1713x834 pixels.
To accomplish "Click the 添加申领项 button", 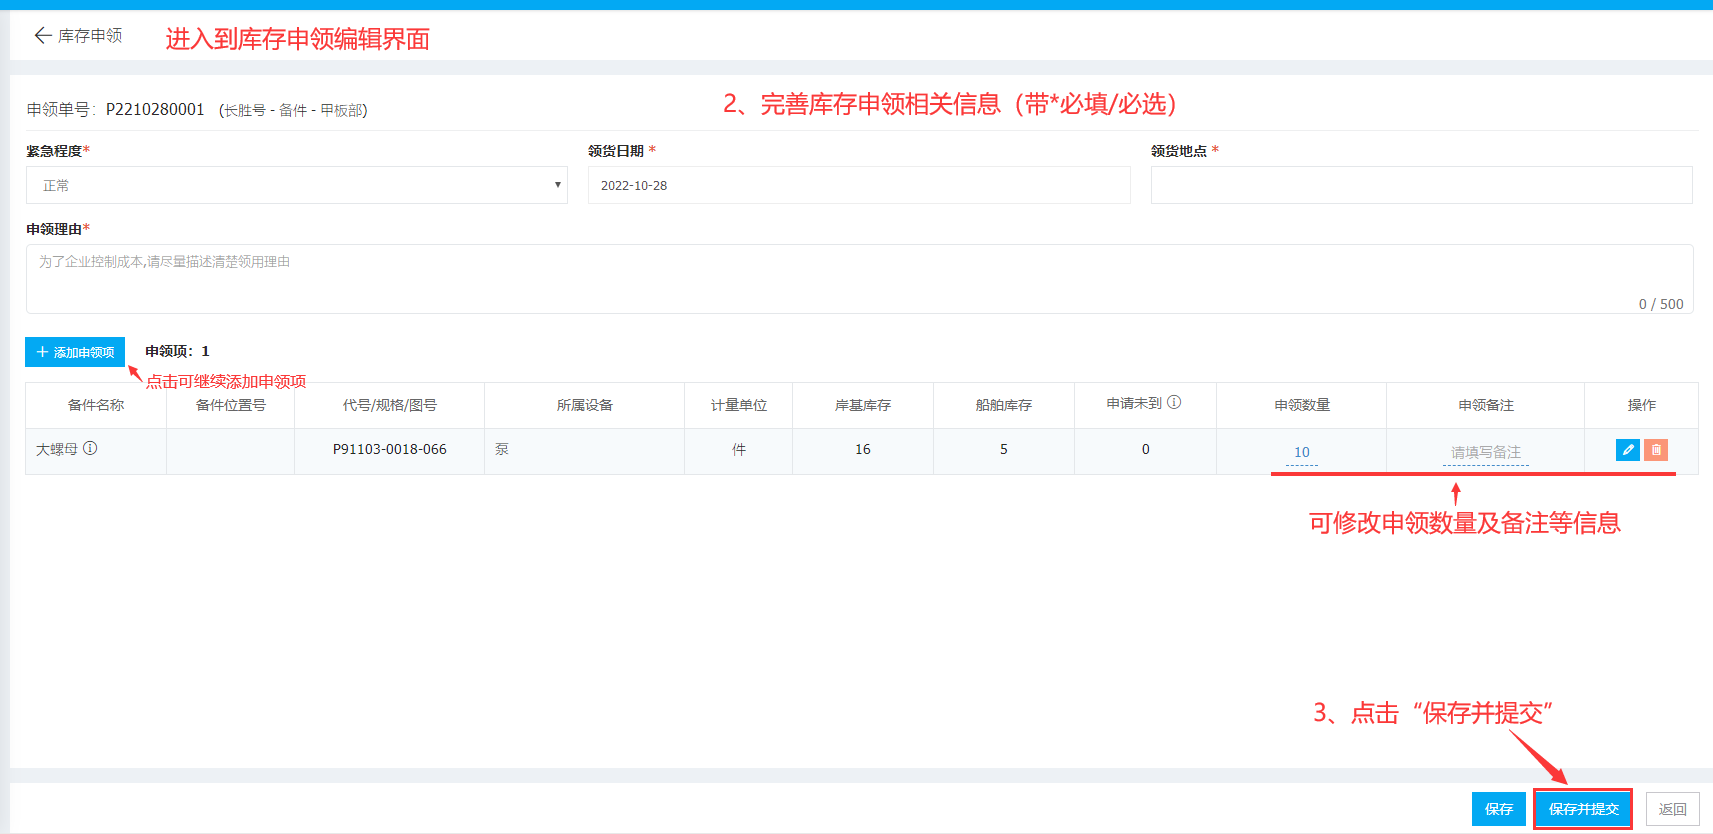I will pyautogui.click(x=75, y=352).
